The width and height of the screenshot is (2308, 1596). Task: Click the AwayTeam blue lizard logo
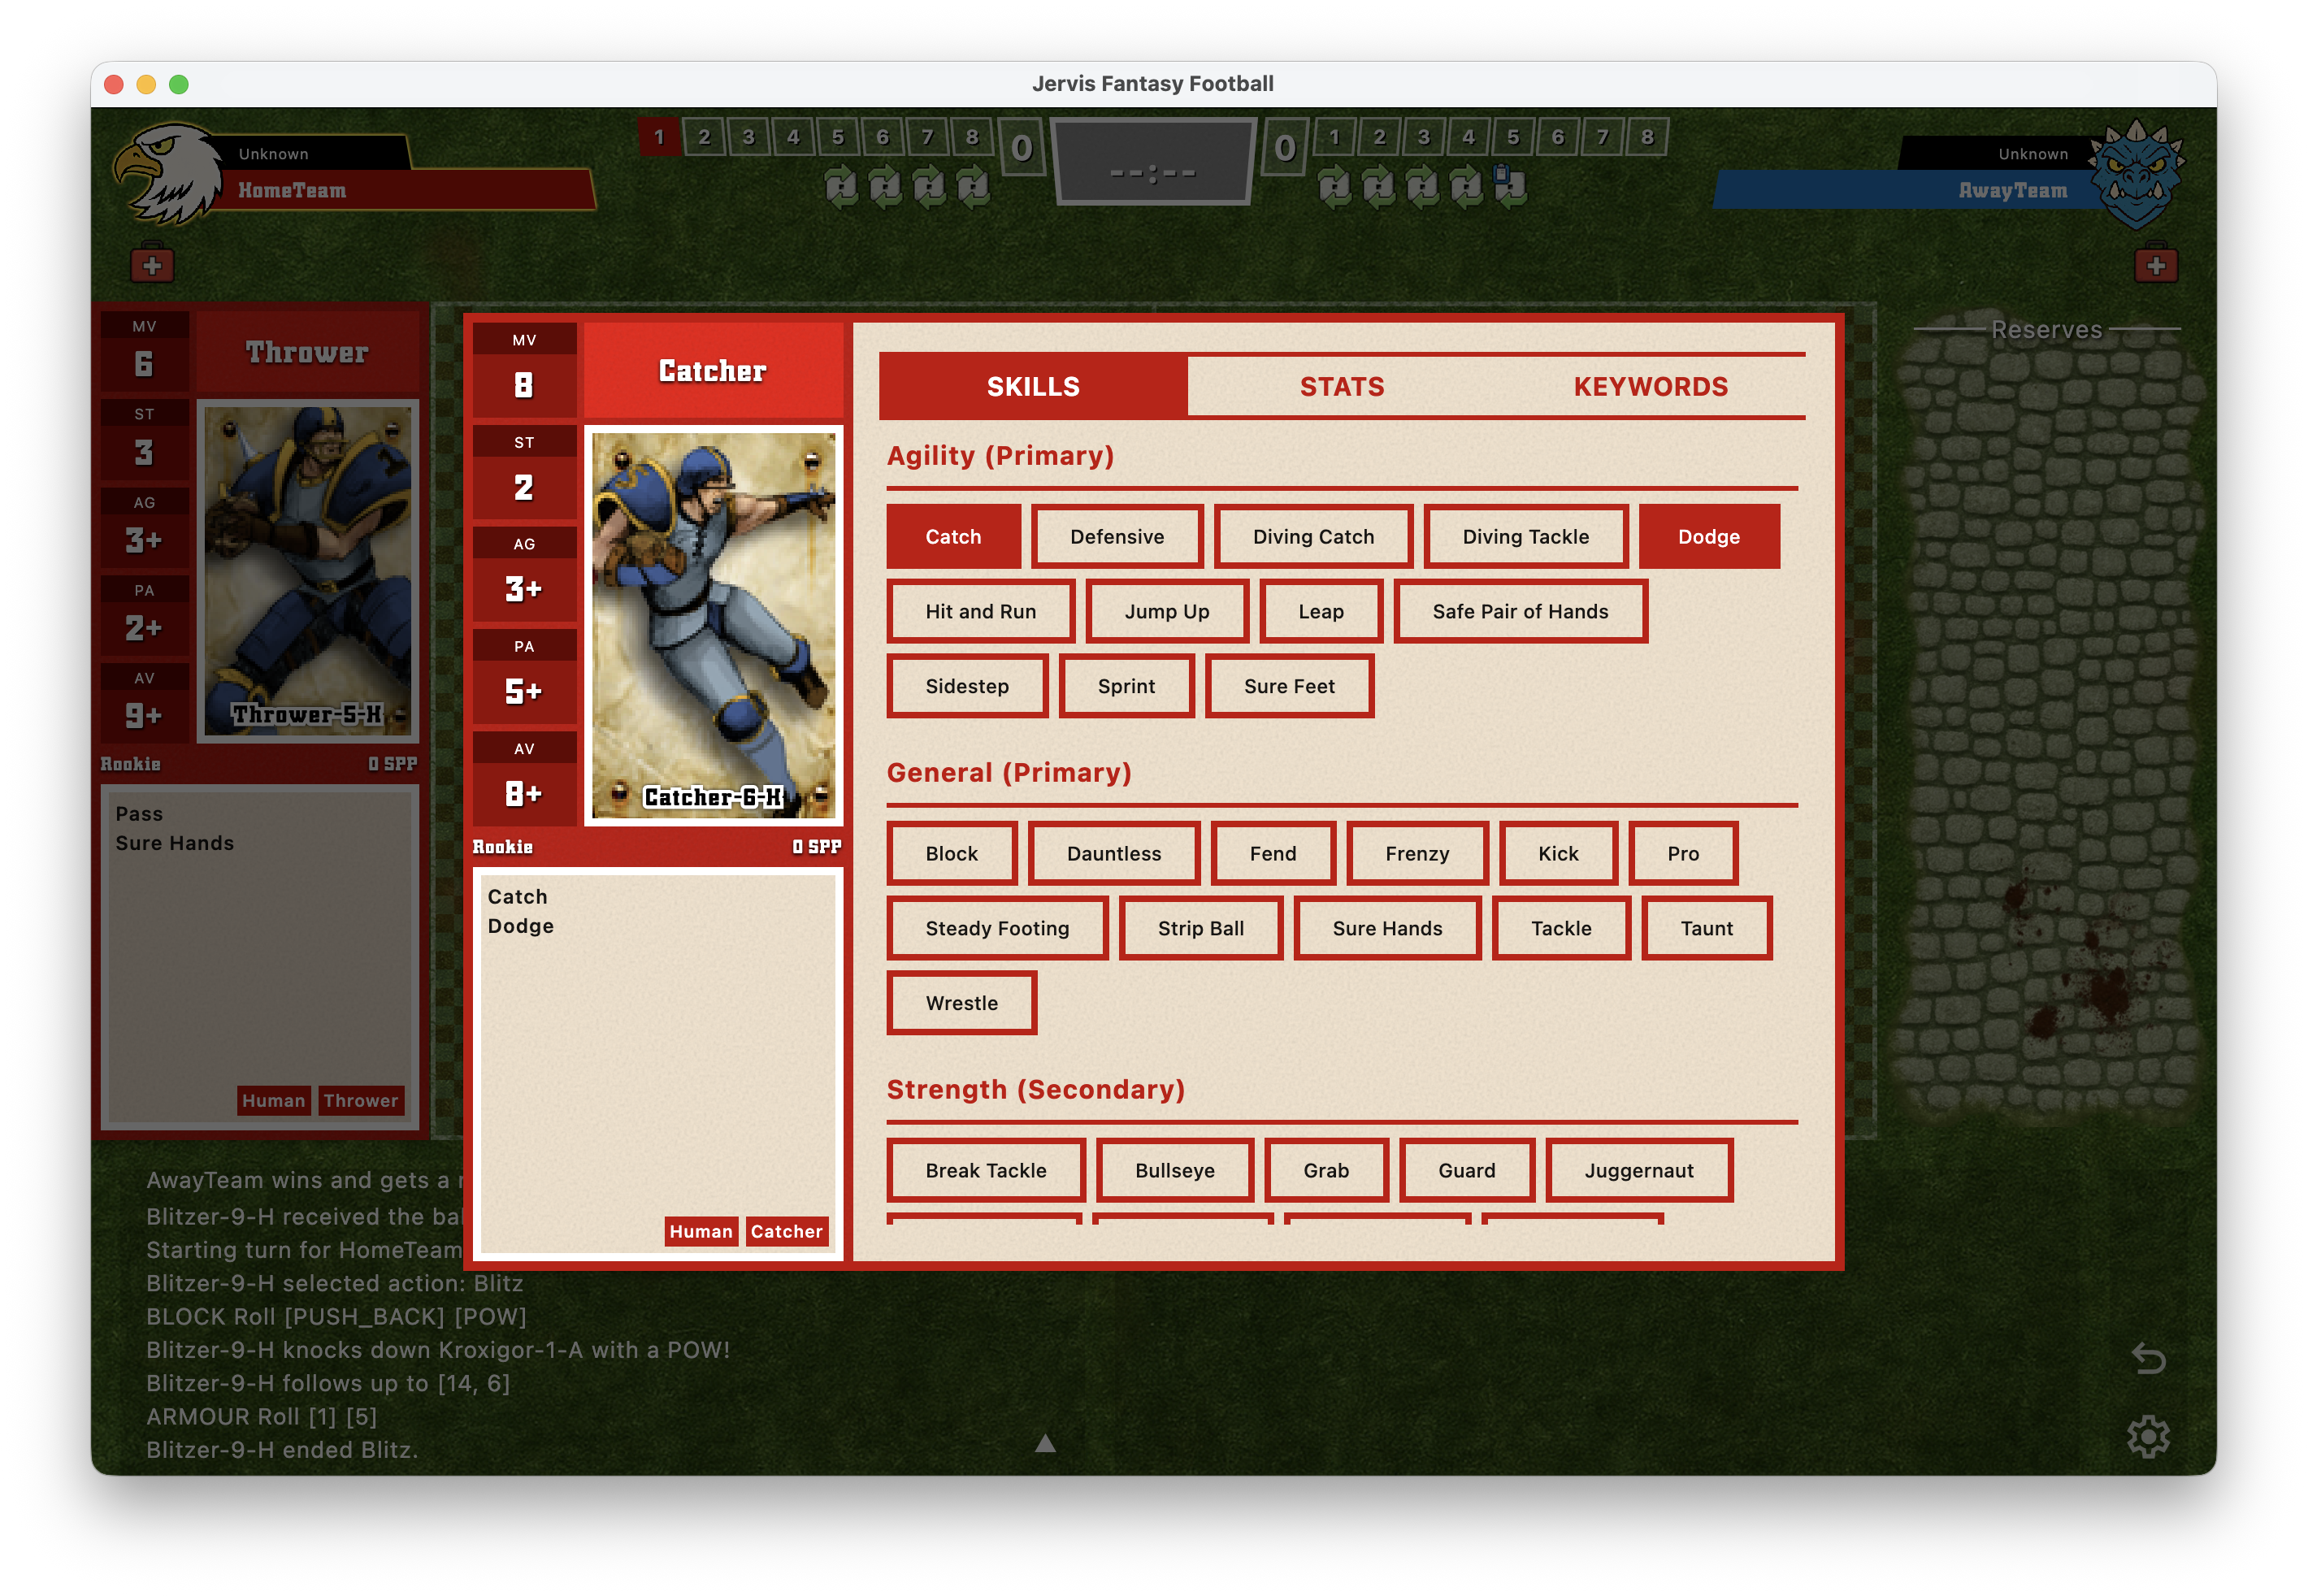click(2137, 173)
